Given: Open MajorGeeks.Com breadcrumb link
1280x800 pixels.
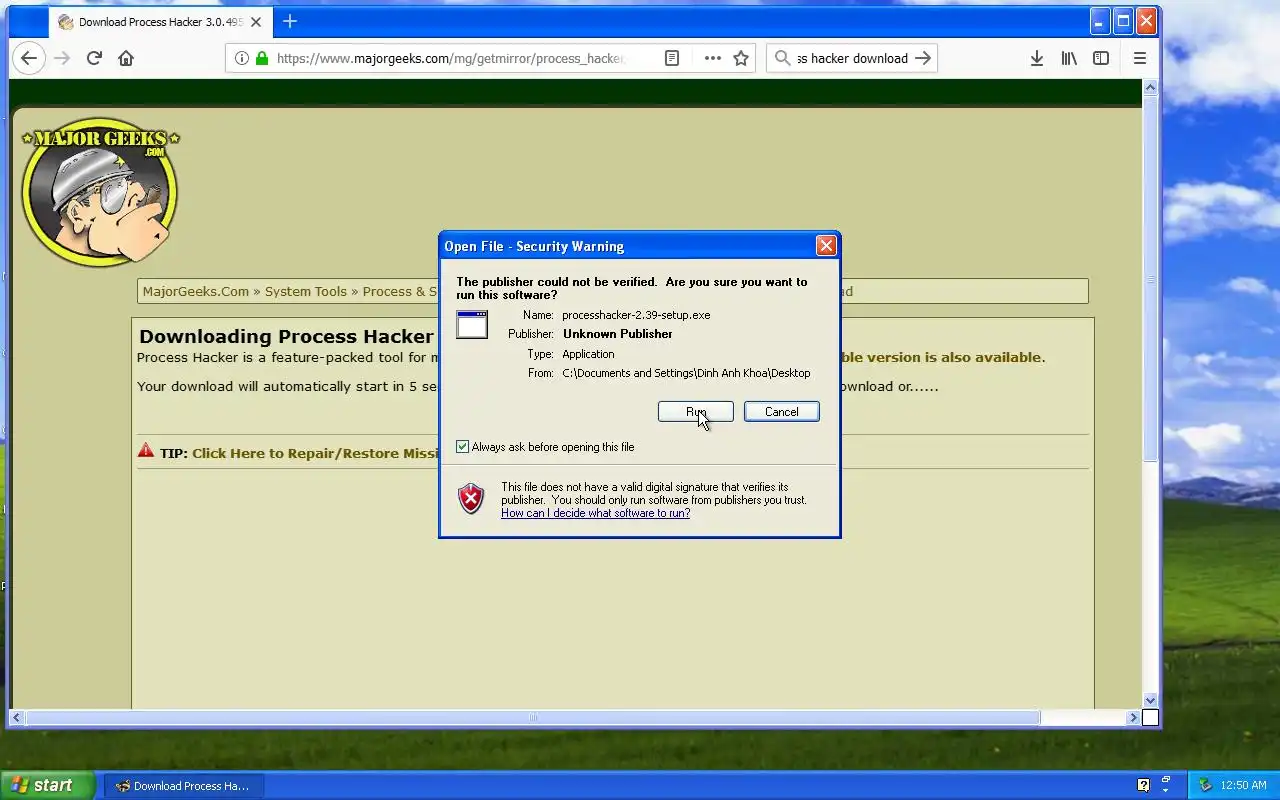Looking at the screenshot, I should (x=196, y=292).
